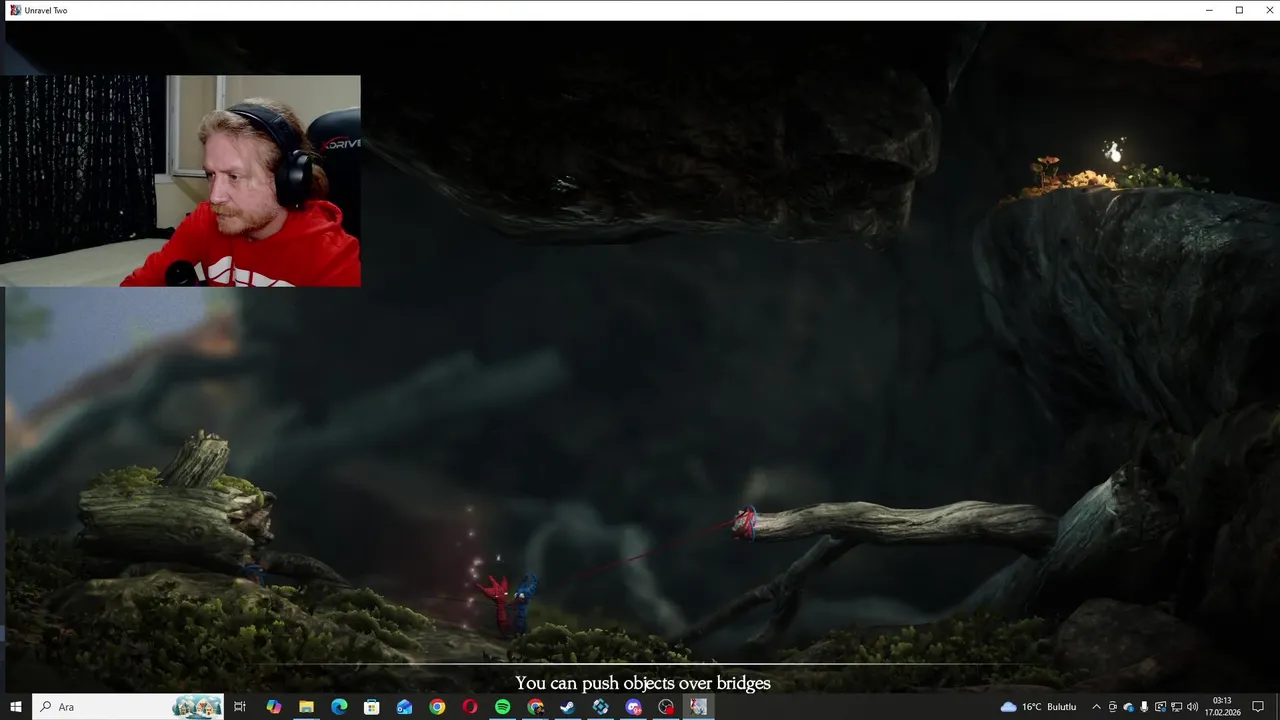The width and height of the screenshot is (1280, 720).
Task: Click the Unravel Two window title icon
Action: (15, 10)
